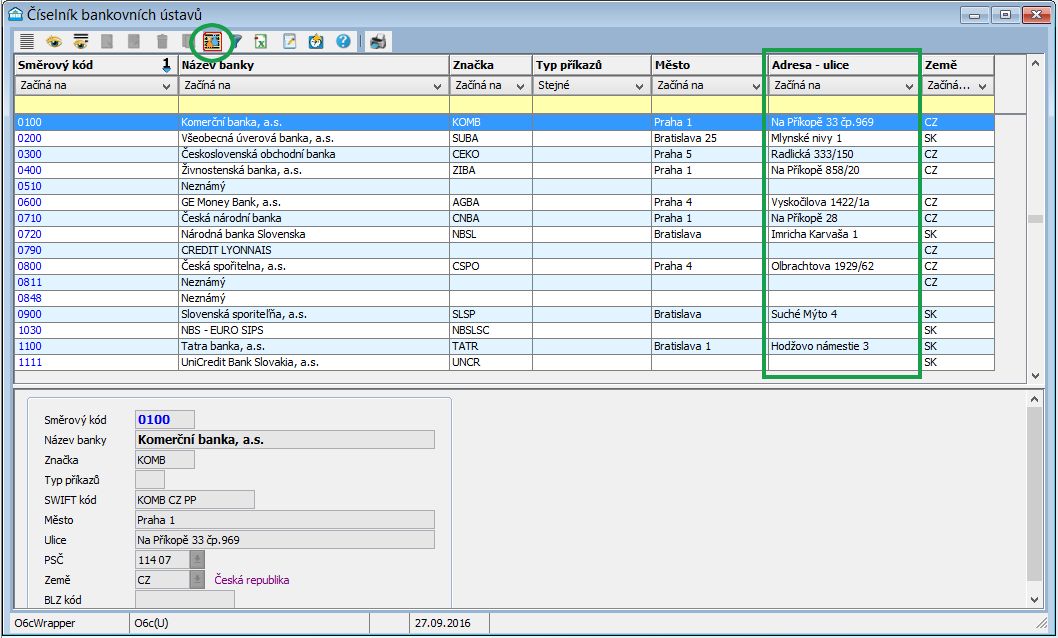
Task: Click the Město column header
Action: pyautogui.click(x=707, y=65)
